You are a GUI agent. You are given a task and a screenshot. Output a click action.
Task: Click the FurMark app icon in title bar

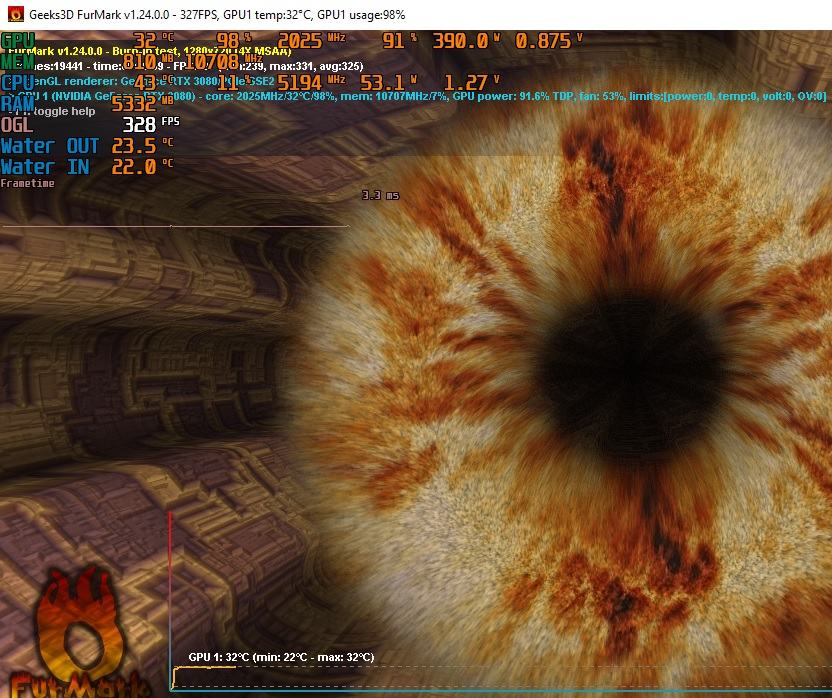pos(16,14)
